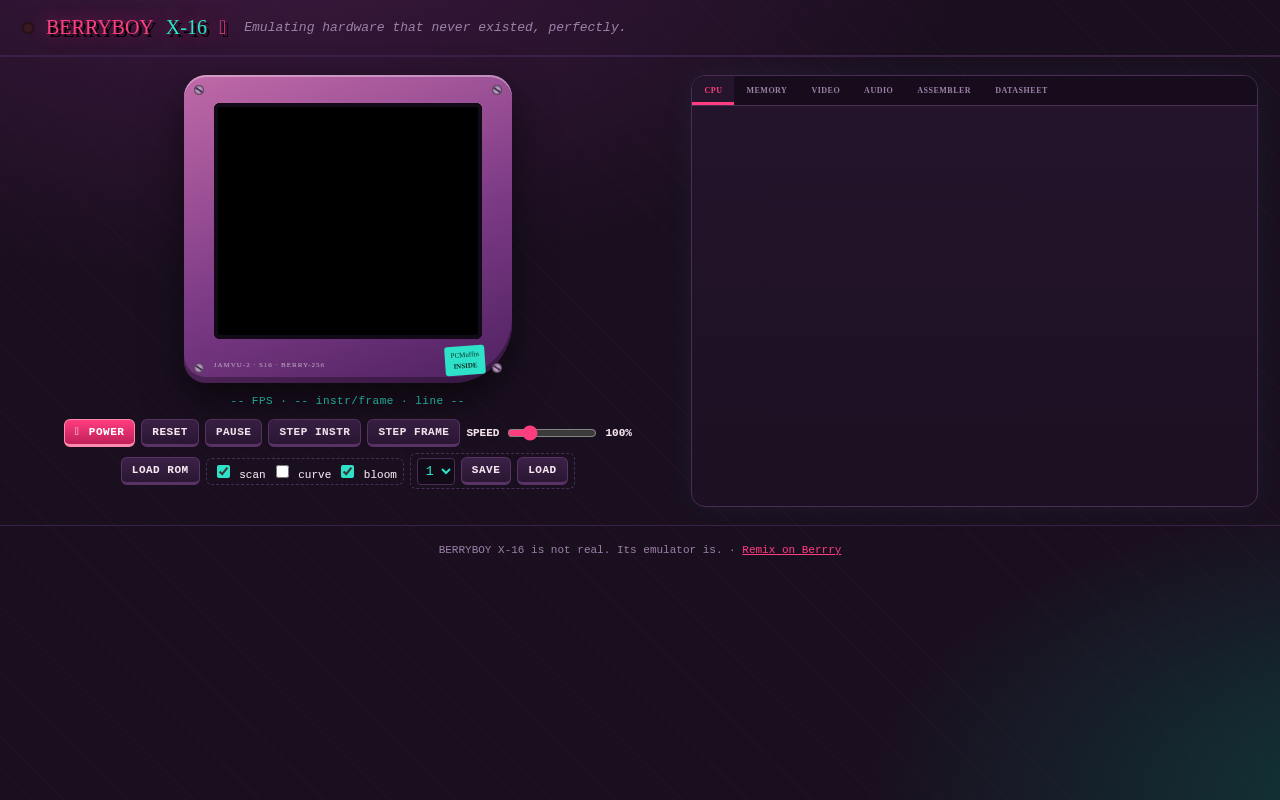
Task: Disable the bloom checkbox
Action: point(347,471)
